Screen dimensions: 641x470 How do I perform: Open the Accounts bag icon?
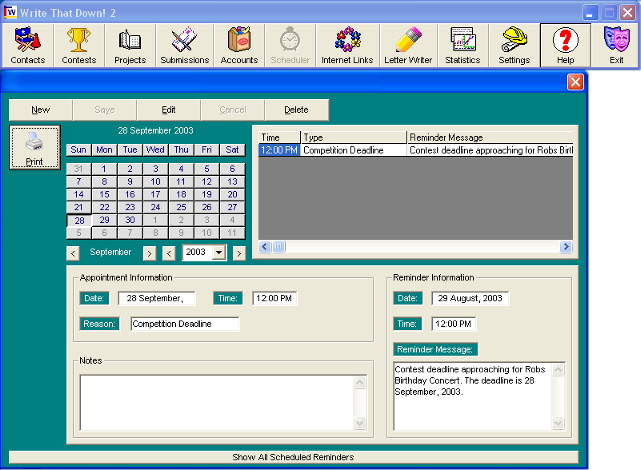pyautogui.click(x=239, y=45)
